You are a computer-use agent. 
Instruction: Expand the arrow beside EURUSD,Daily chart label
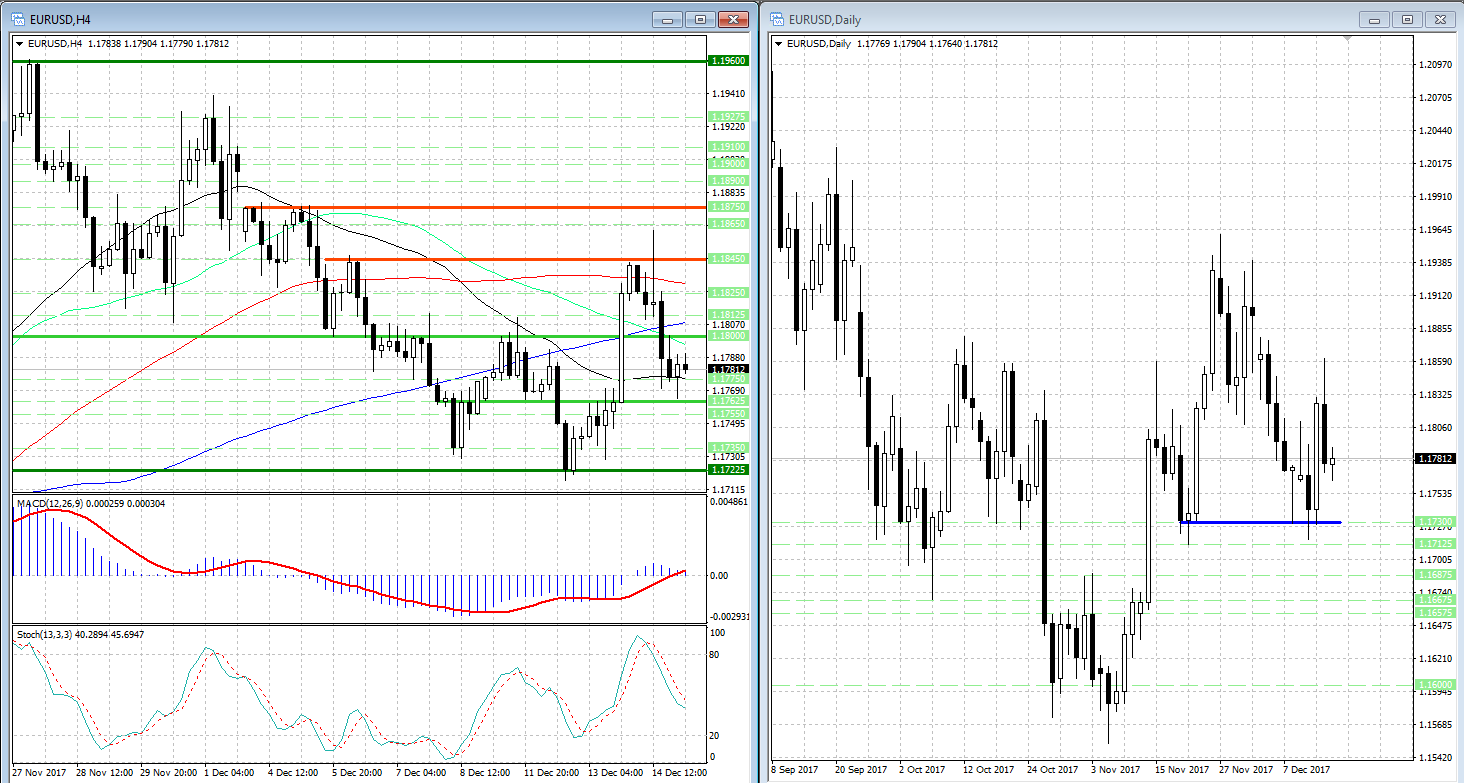tap(779, 43)
